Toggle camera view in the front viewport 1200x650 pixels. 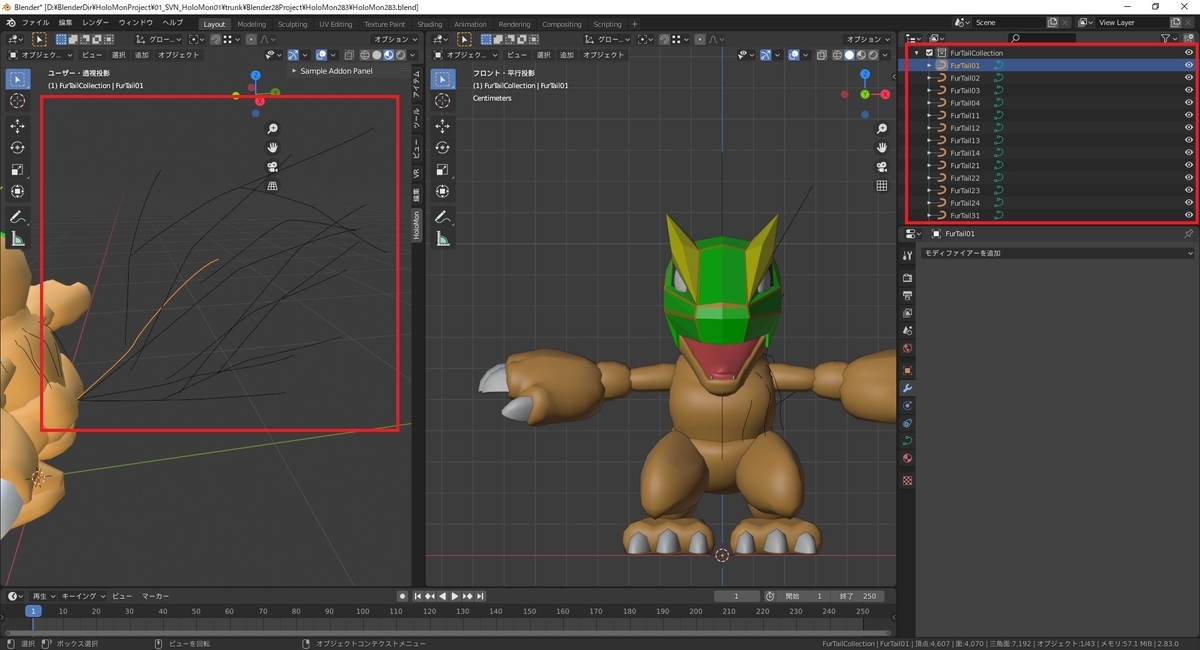point(882,167)
